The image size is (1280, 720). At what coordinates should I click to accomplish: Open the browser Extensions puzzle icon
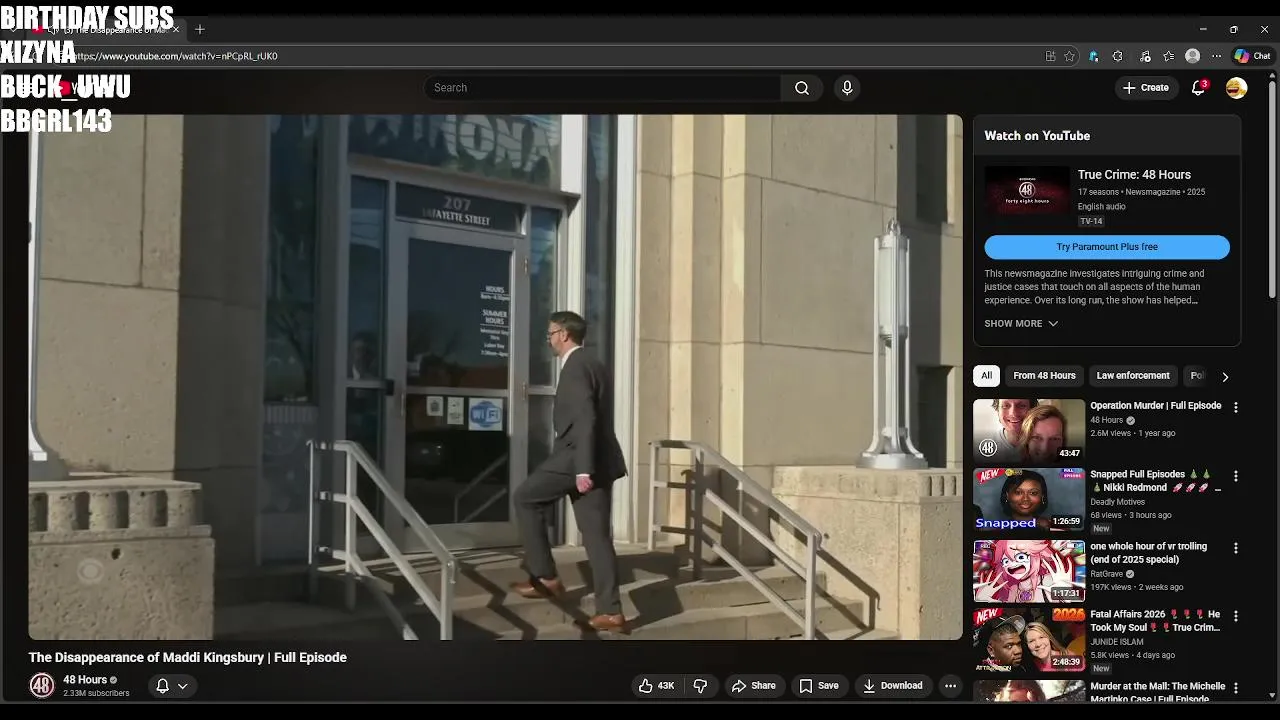[1118, 56]
